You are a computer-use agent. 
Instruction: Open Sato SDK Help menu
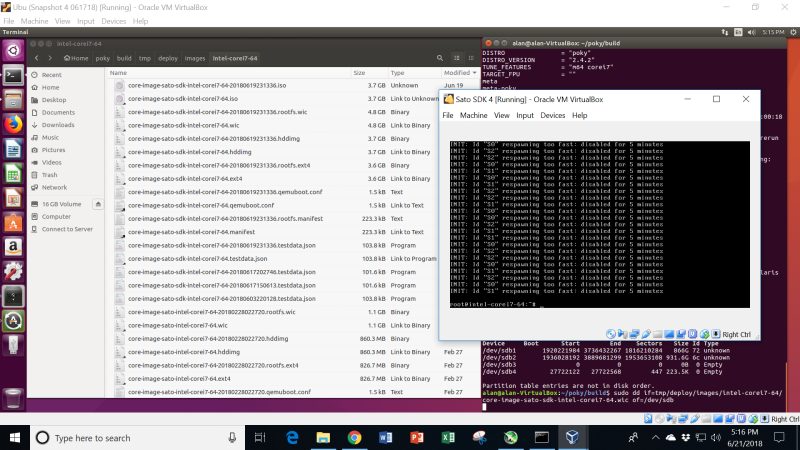[580, 115]
